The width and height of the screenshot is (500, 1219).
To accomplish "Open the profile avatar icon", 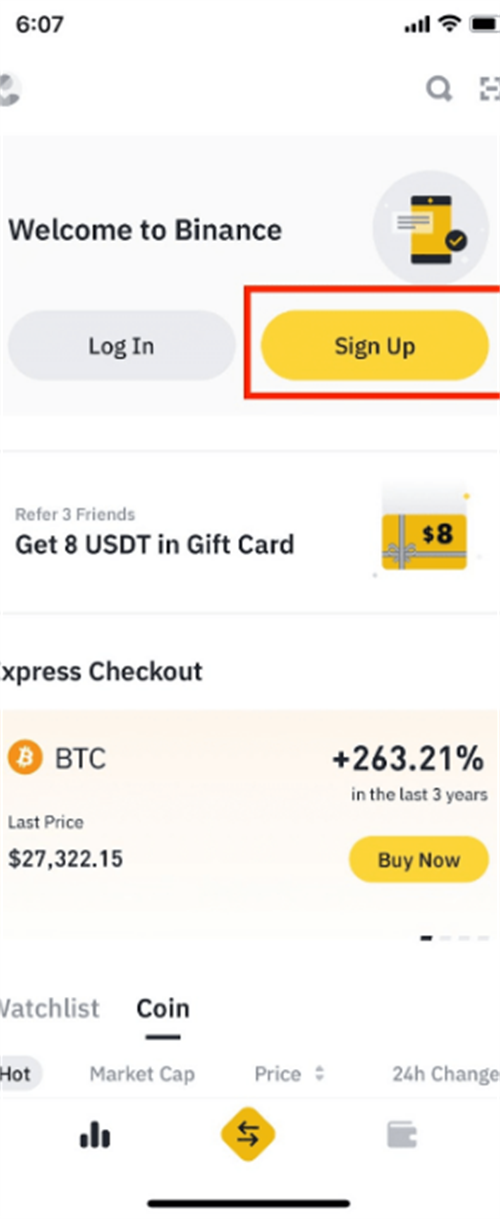I will pyautogui.click(x=9, y=89).
